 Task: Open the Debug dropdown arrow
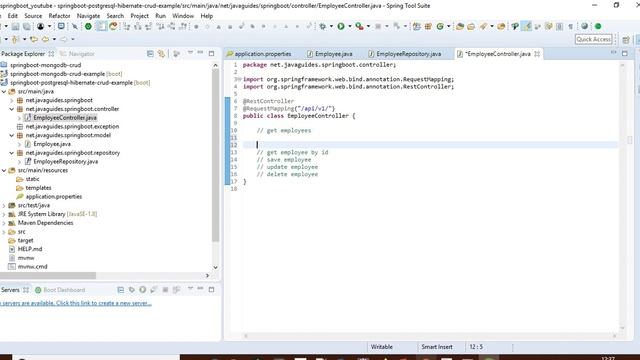click(331, 27)
